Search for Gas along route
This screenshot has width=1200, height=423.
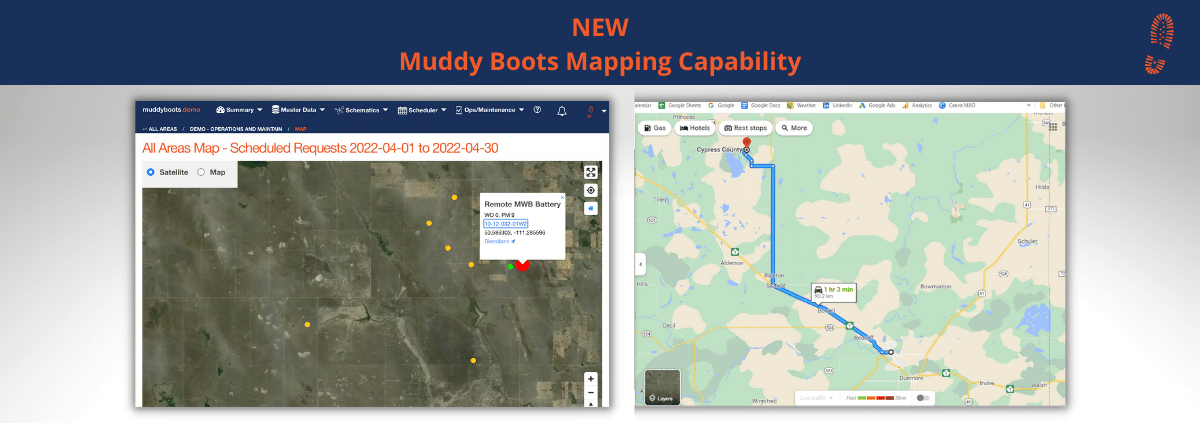pos(655,128)
